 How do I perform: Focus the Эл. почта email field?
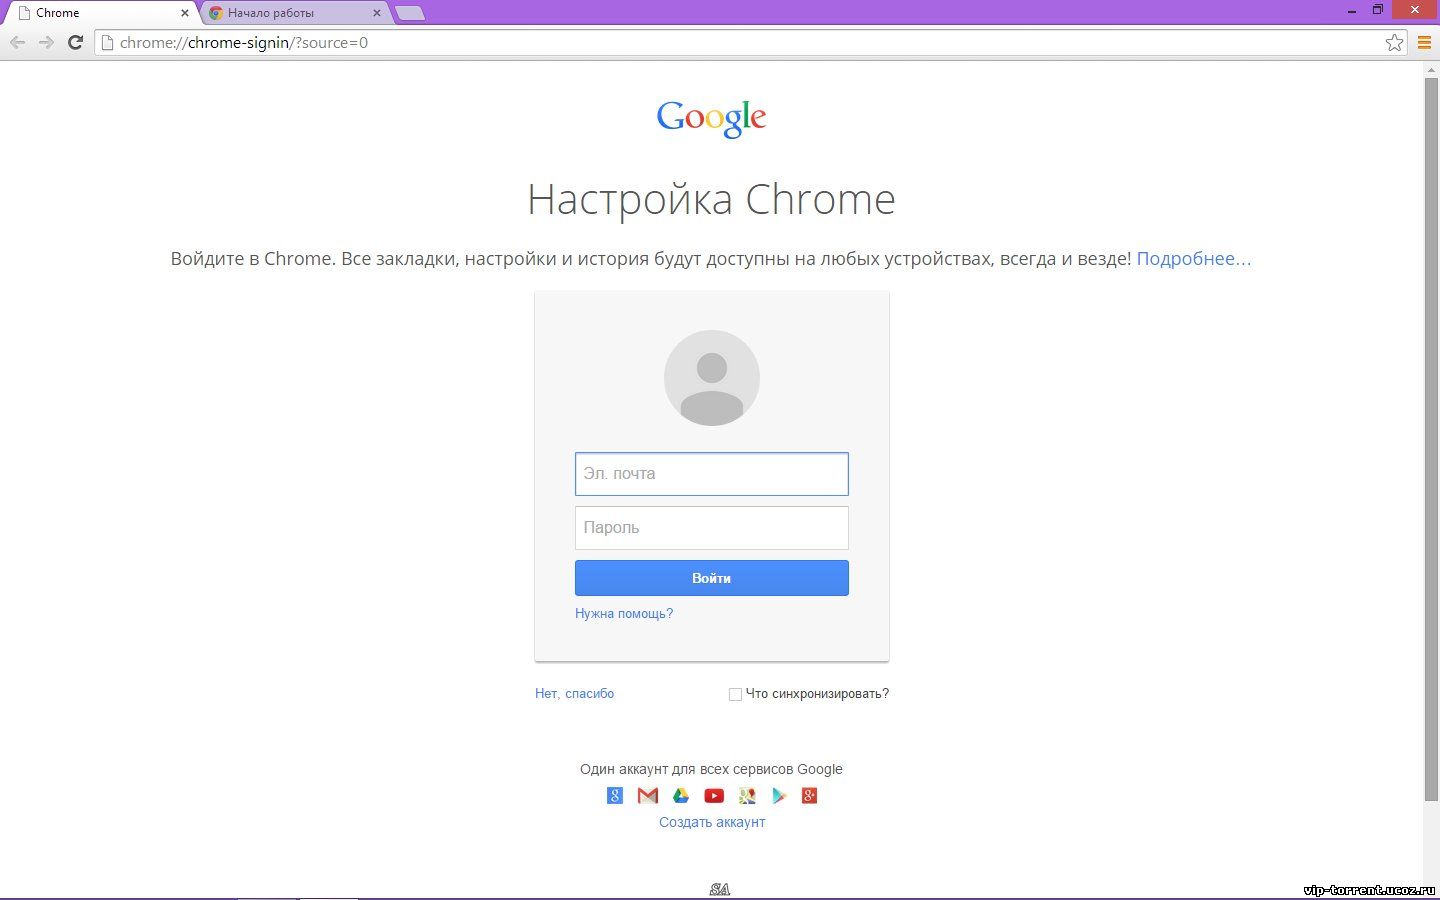tap(712, 474)
